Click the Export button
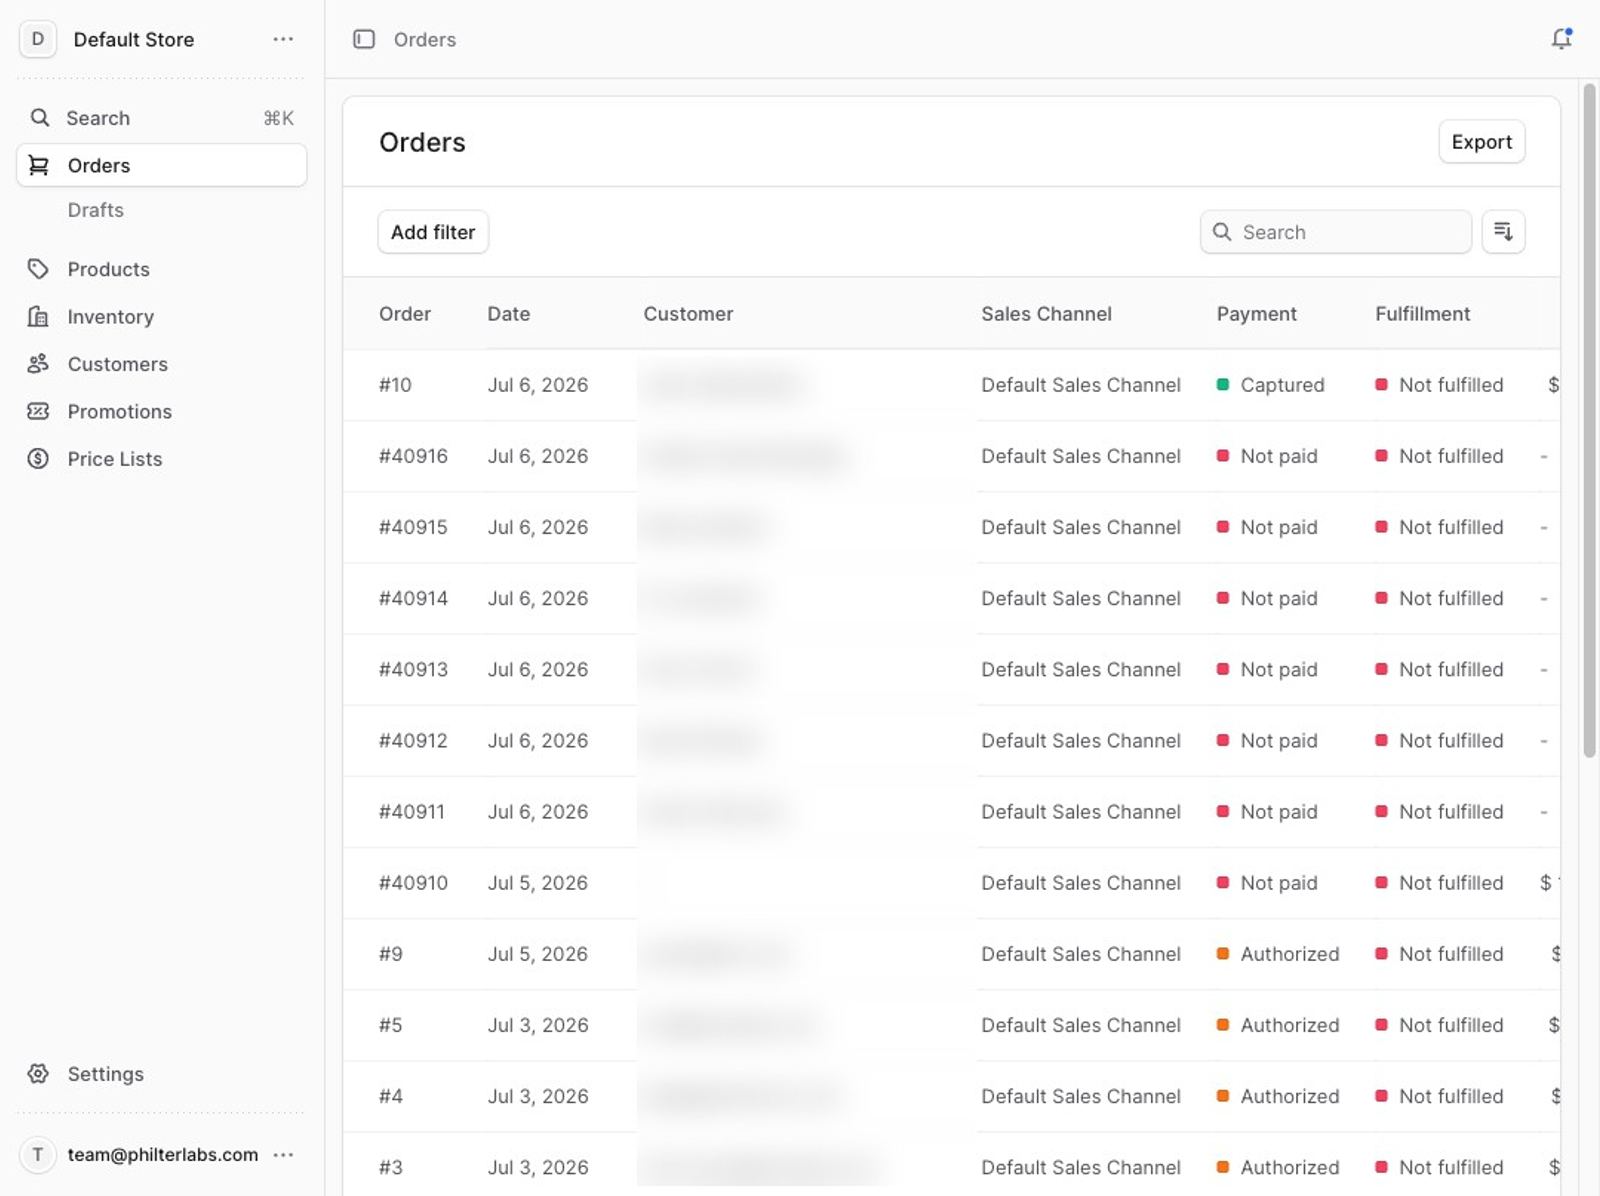The image size is (1600, 1196). (1481, 142)
